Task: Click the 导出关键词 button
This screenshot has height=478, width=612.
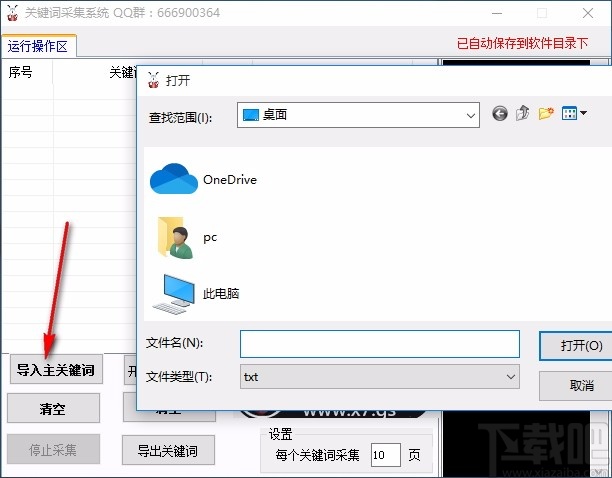Action: pos(168,450)
